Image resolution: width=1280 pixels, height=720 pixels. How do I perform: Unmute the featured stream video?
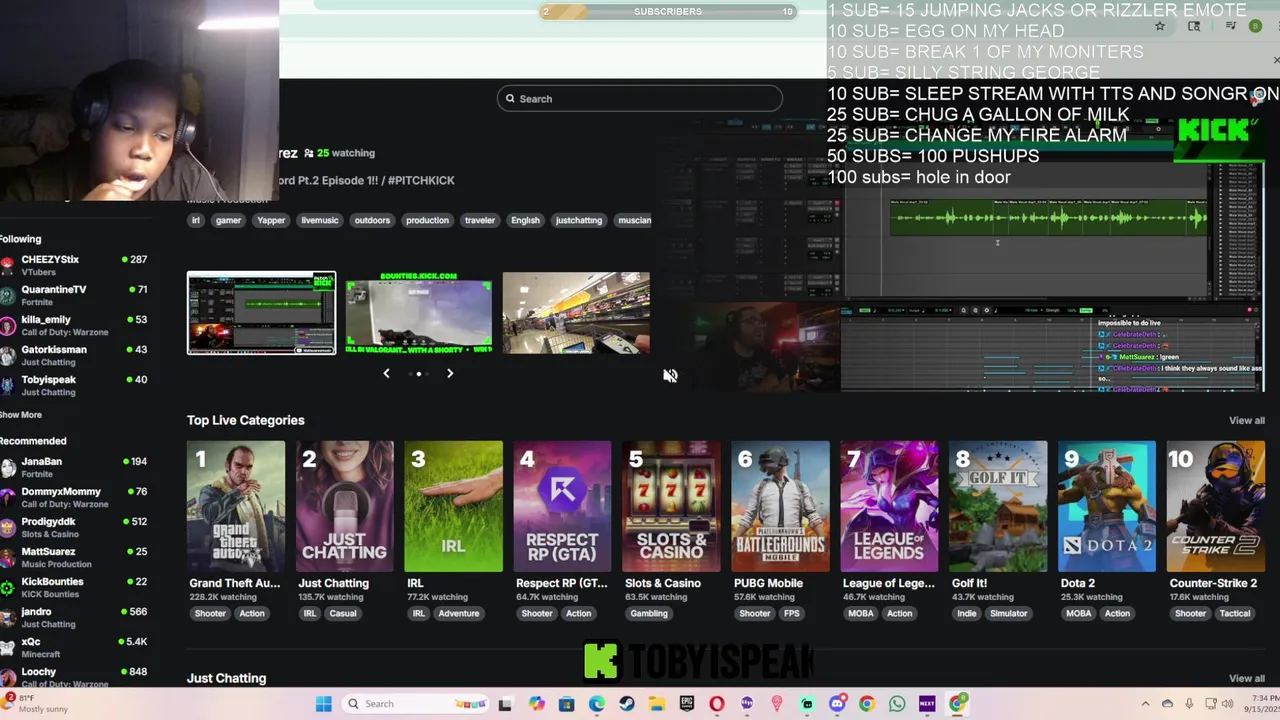click(x=670, y=376)
